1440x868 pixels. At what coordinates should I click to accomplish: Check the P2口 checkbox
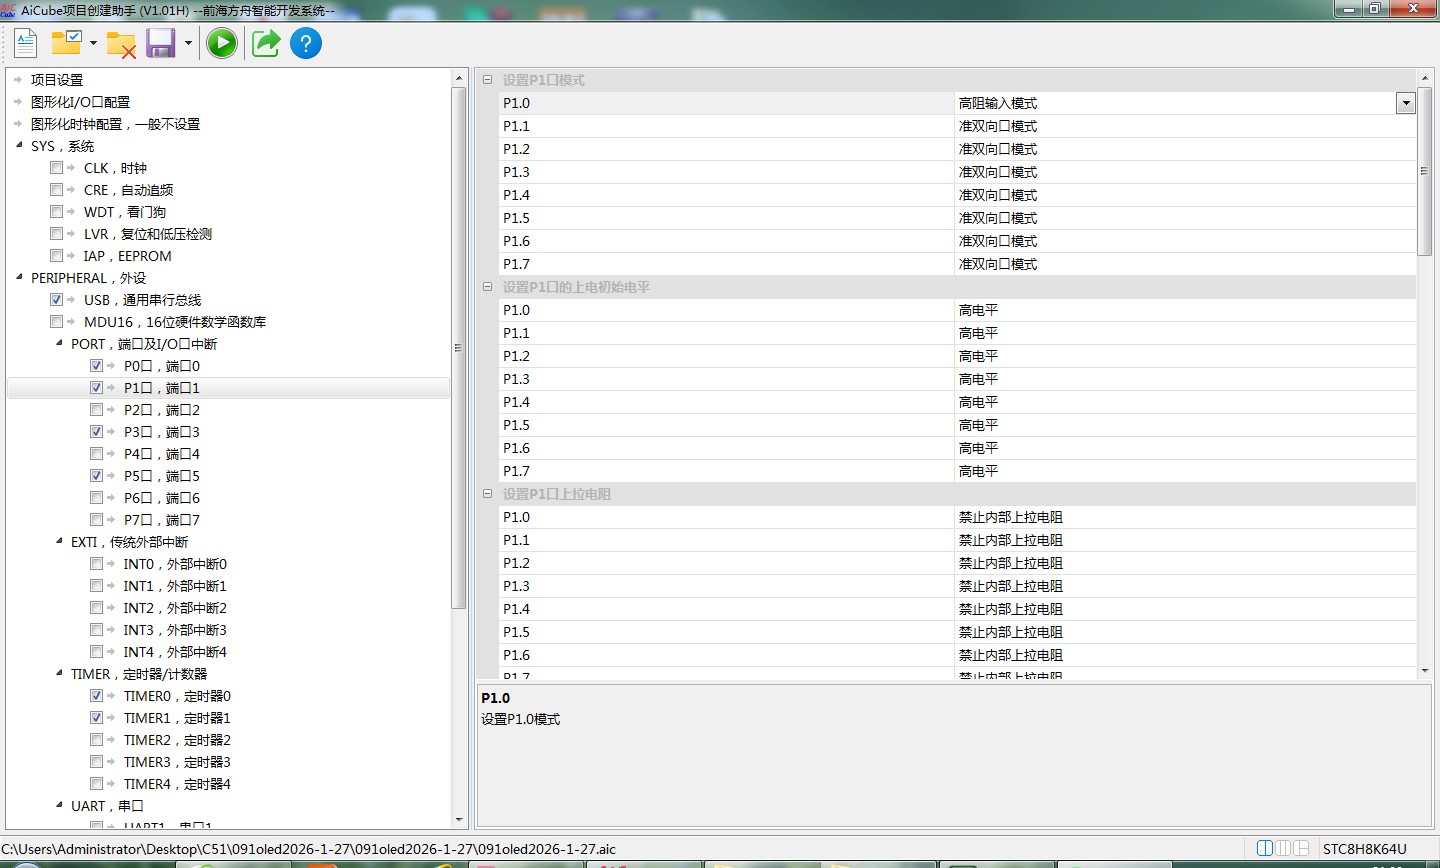coord(96,410)
